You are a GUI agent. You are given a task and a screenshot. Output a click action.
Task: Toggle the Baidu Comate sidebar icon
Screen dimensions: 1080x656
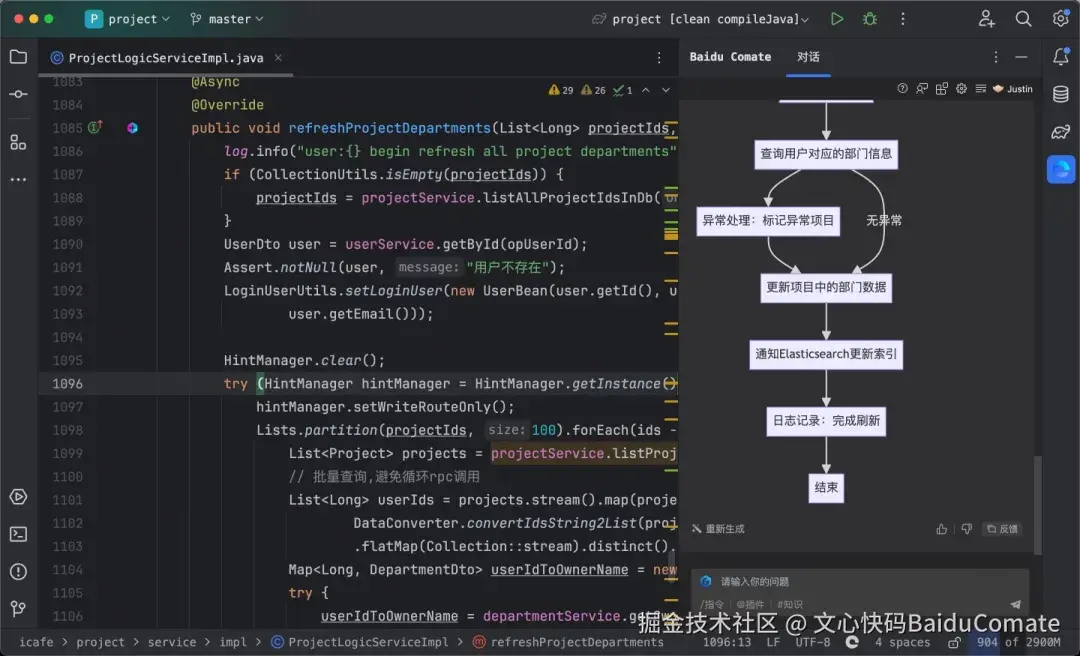(1061, 169)
